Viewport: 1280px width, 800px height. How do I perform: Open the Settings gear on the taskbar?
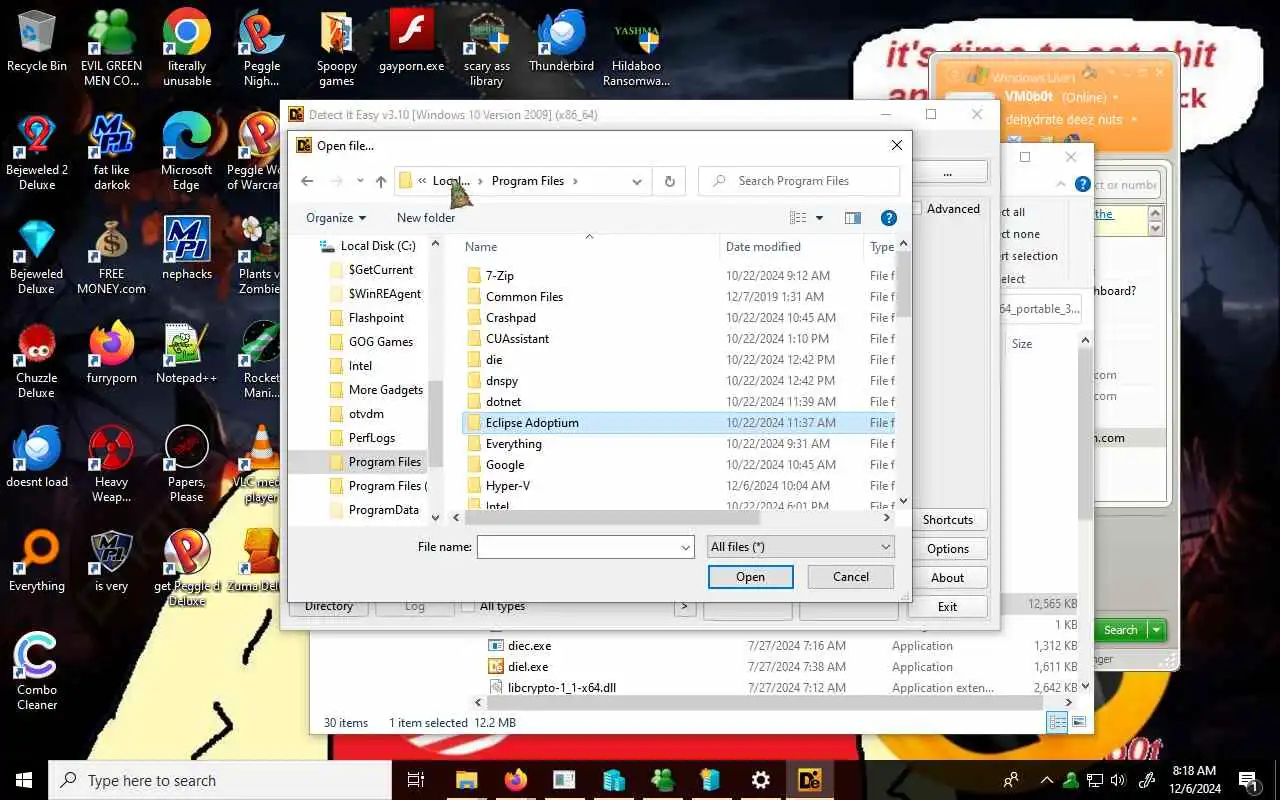click(761, 780)
